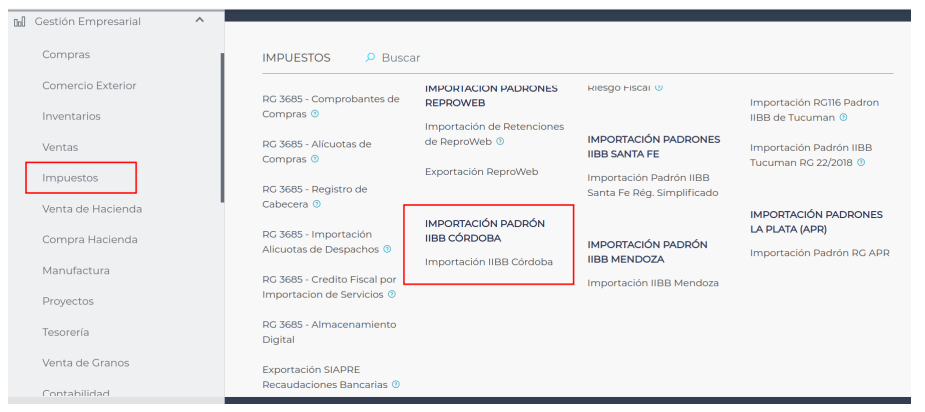Open Compra Hacienda in the sidebar
This screenshot has width=925, height=412.
pos(90,240)
